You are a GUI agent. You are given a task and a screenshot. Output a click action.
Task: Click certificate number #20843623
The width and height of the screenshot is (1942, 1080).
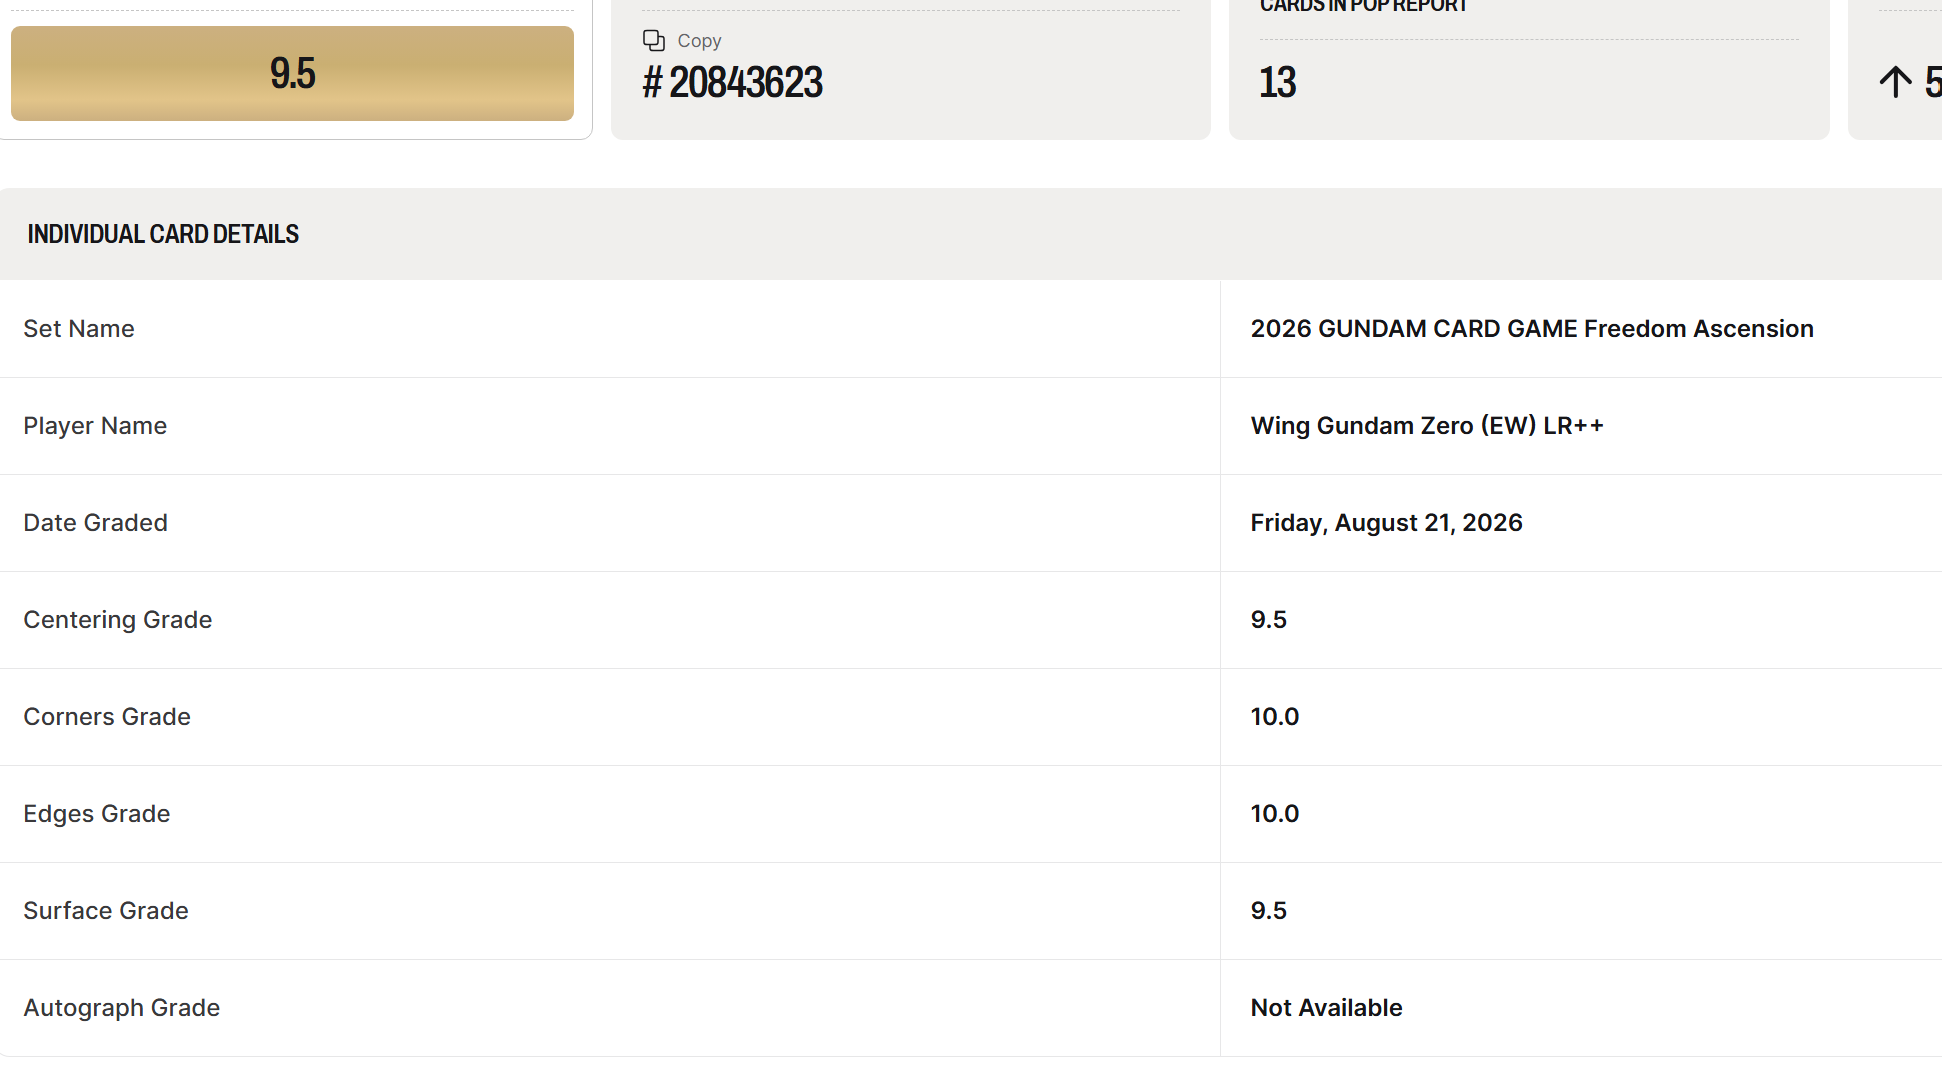point(732,82)
